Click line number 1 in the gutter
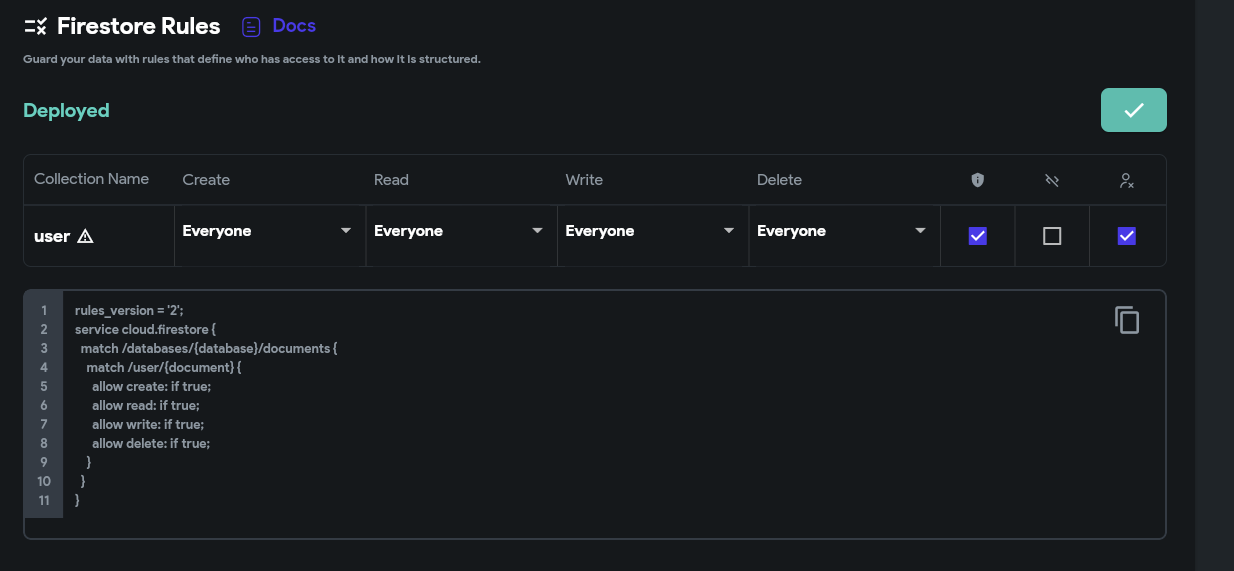Viewport: 1234px width, 571px height. [44, 311]
